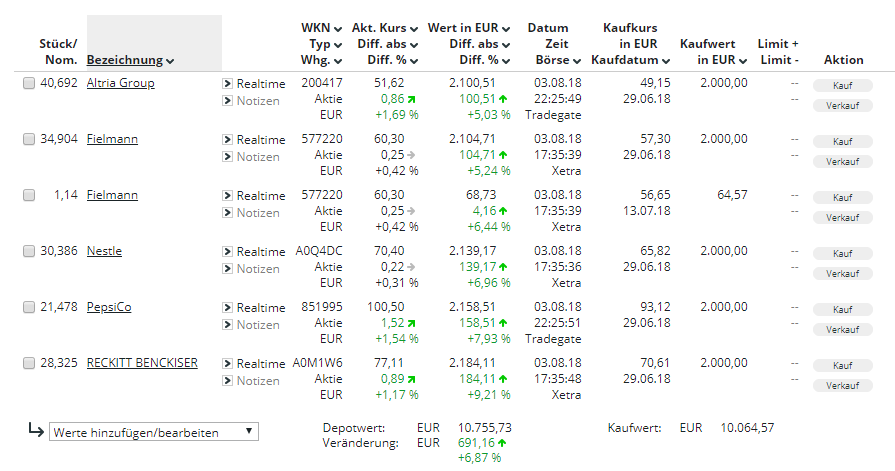Click Verkauf button for PepsiCo
Image resolution: width=895 pixels, height=471 pixels.
[842, 329]
